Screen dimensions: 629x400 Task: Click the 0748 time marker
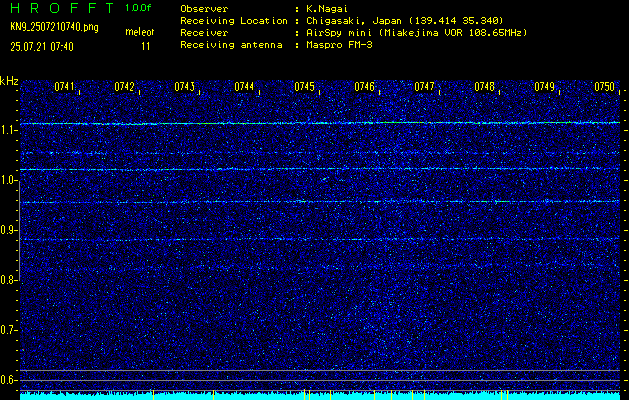[x=485, y=86]
